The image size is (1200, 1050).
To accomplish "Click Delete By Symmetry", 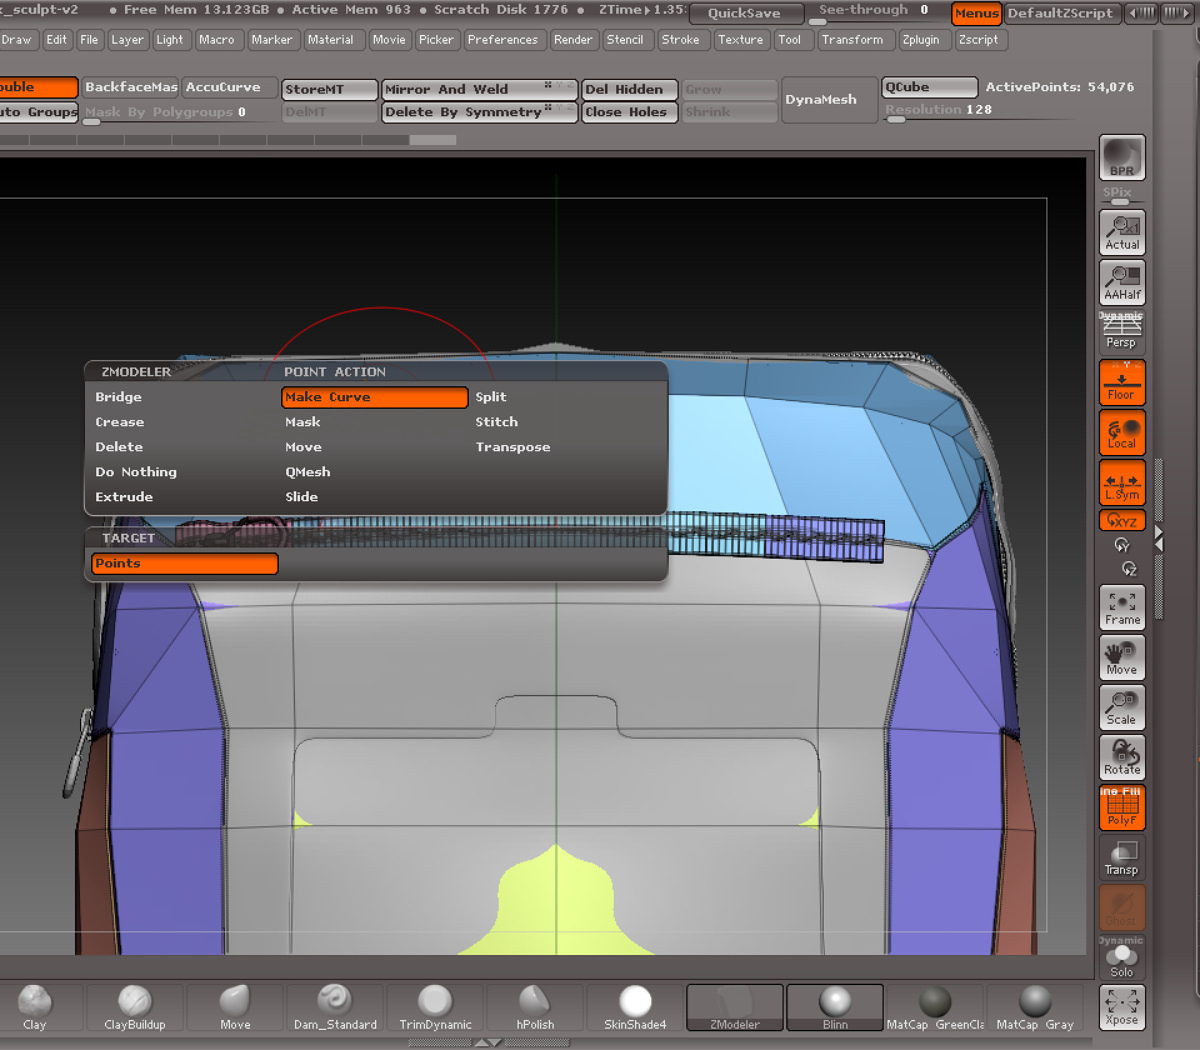I will click(480, 112).
